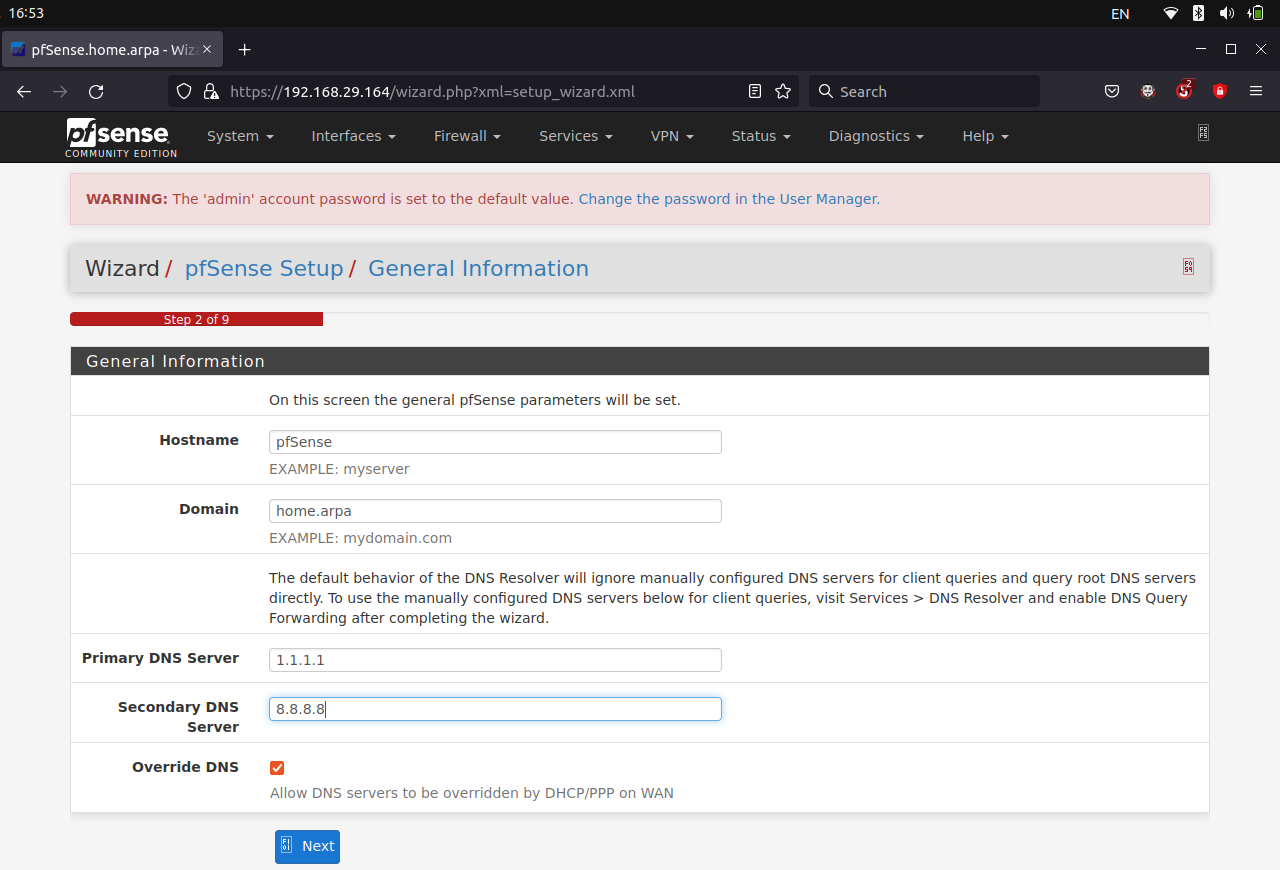1280x870 pixels.
Task: Click the pfSense Setup breadcrumb link
Action: (x=264, y=268)
